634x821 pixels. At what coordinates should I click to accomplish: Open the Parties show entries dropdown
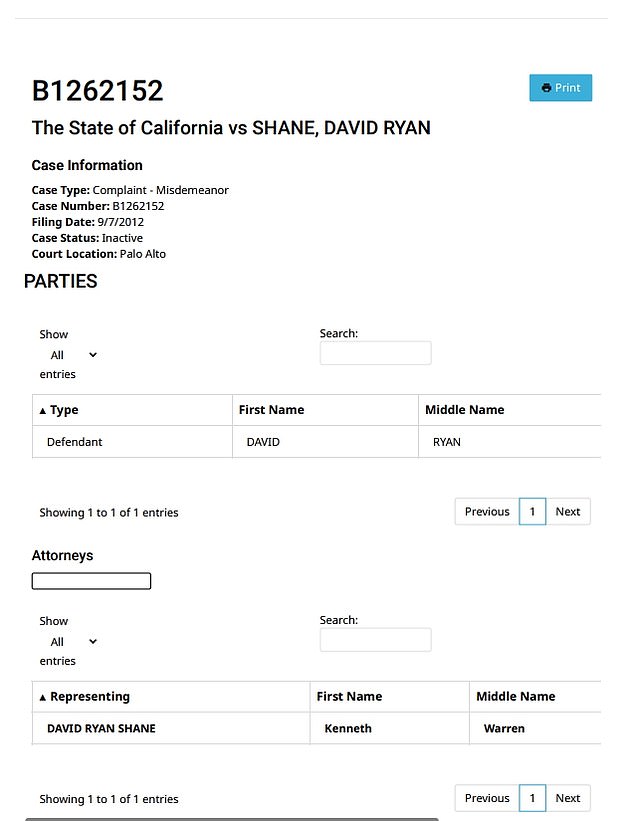[73, 355]
